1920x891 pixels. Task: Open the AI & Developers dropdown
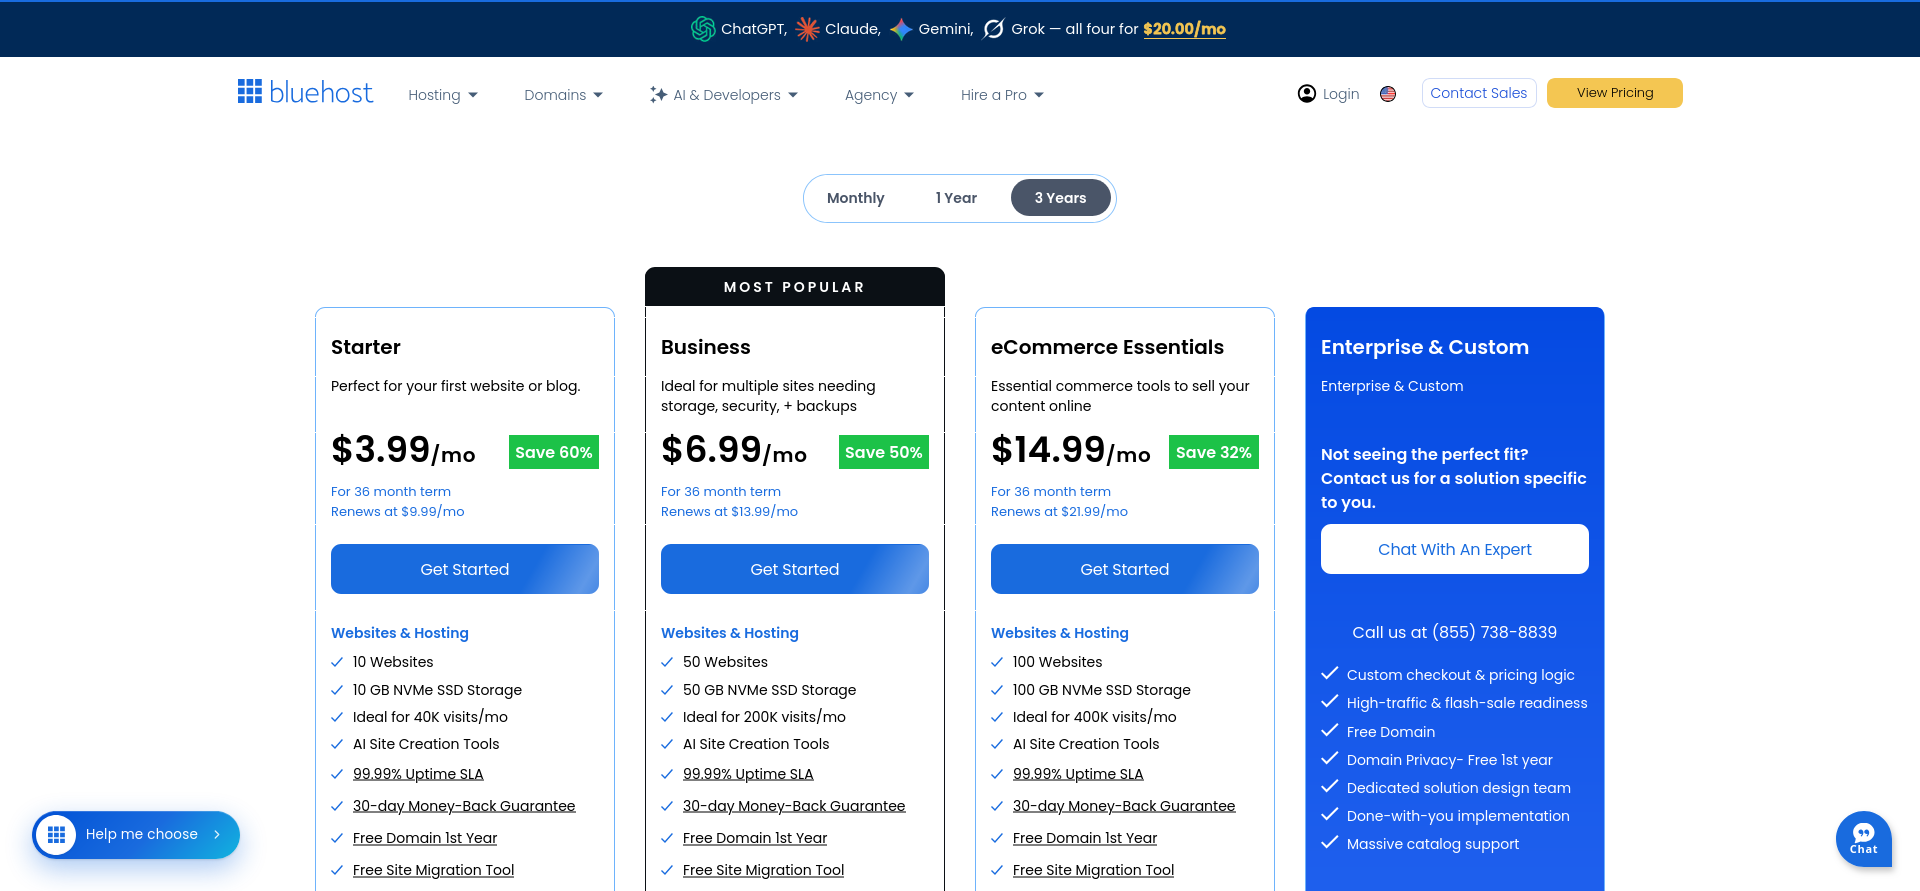[724, 95]
